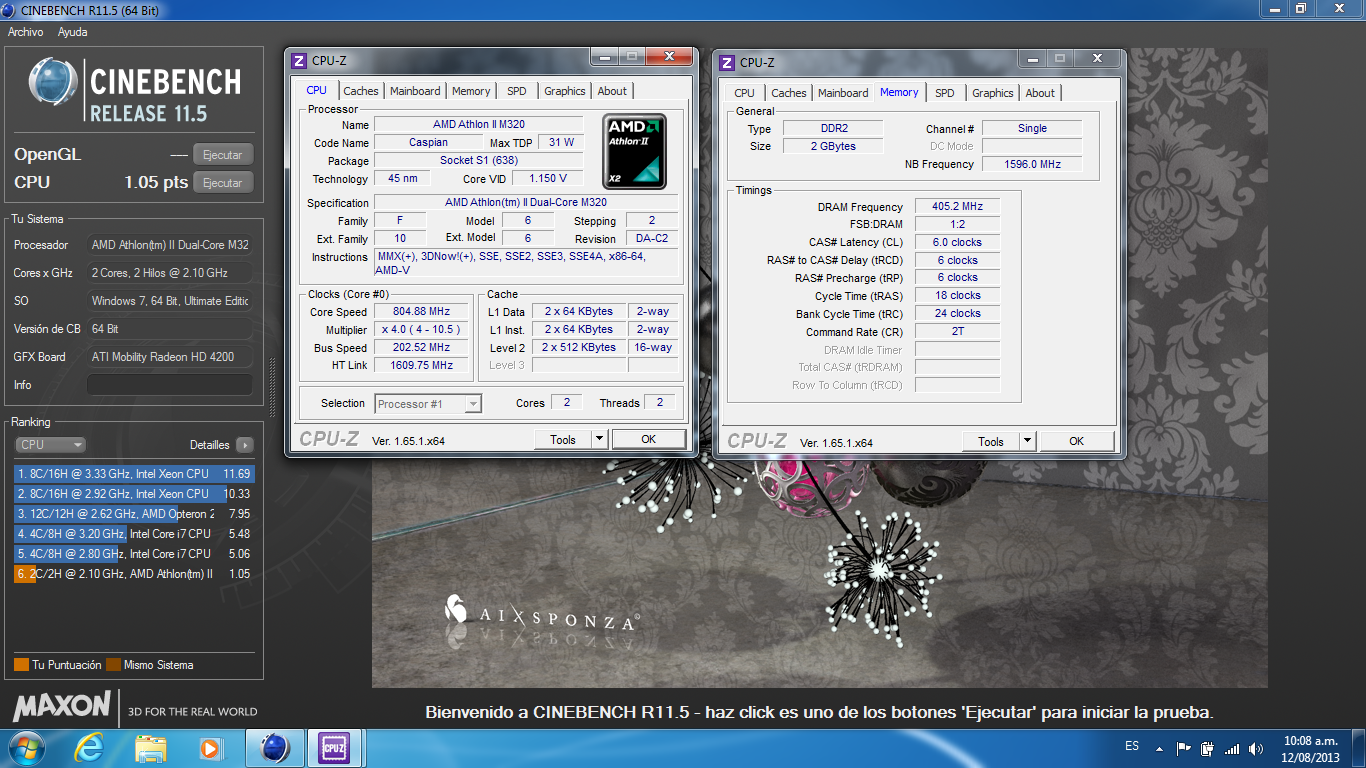Switch to About tab in left CPU-Z
The image size is (1366, 768).
[x=612, y=91]
